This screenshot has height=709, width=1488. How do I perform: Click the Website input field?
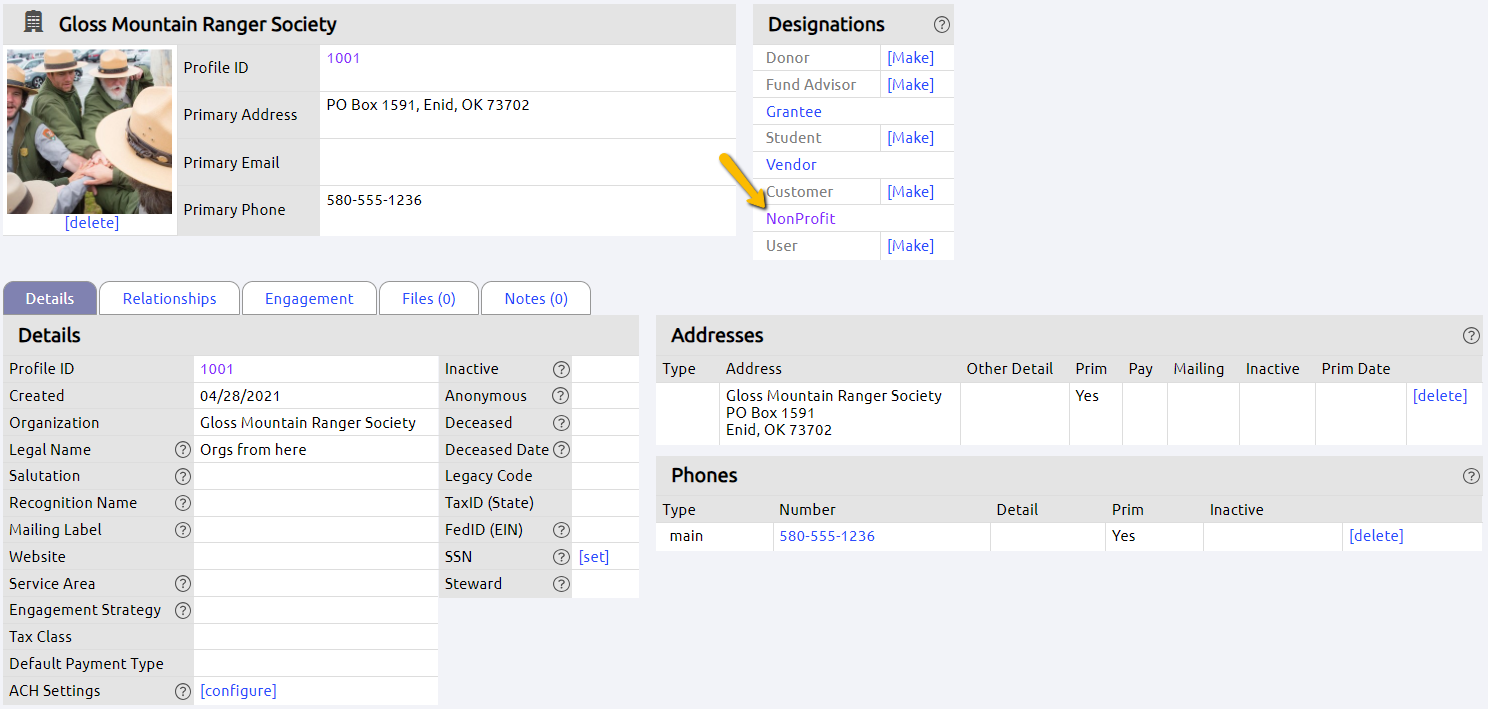pos(315,556)
